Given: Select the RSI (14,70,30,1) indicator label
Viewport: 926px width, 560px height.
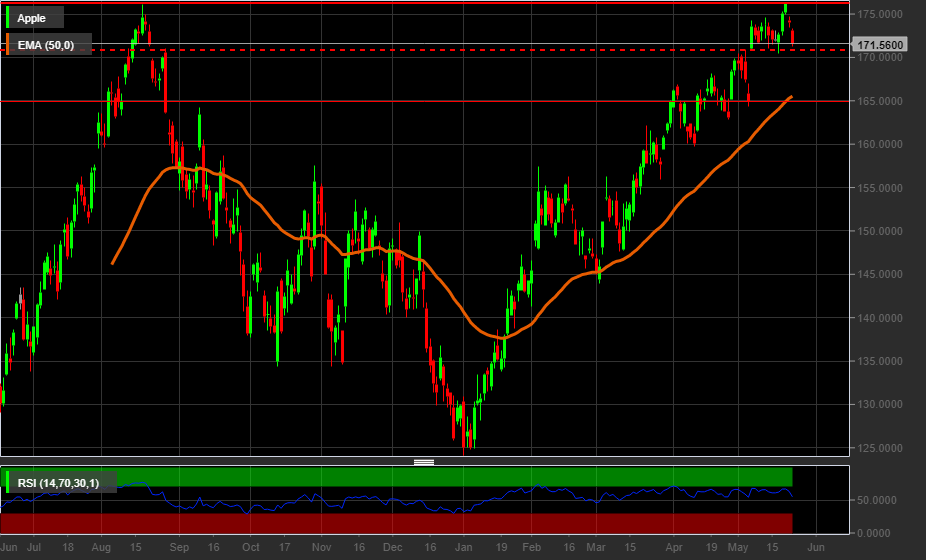Looking at the screenshot, I should [65, 484].
